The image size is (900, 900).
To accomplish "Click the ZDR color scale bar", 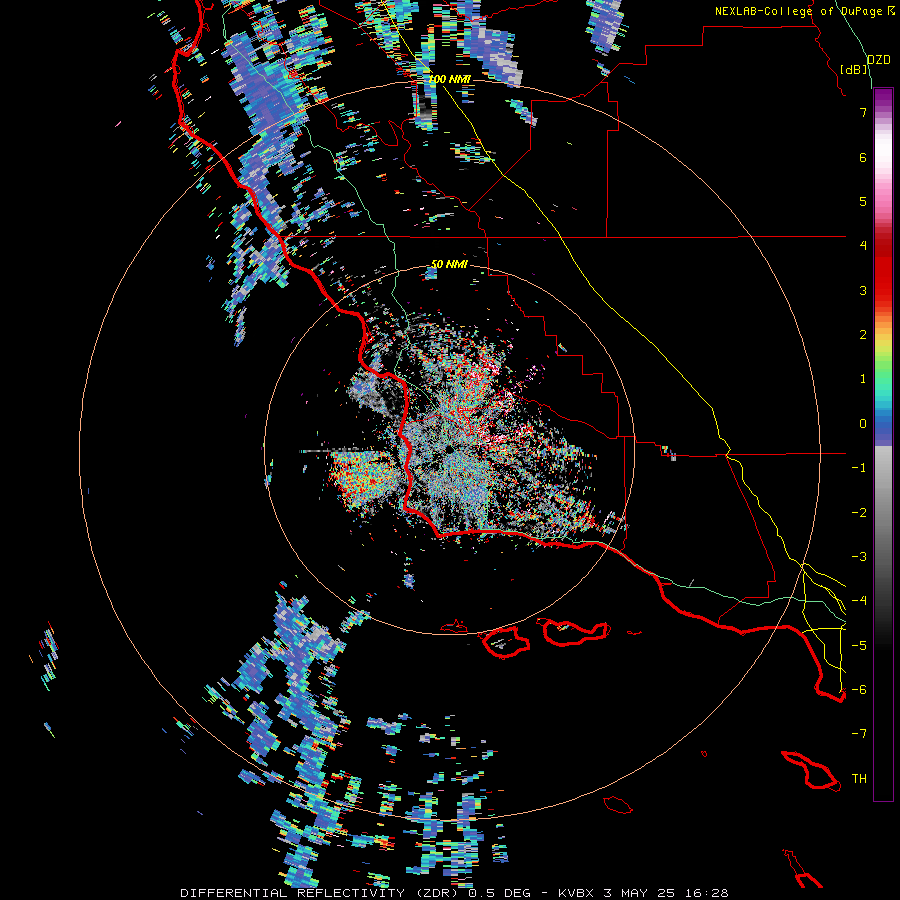I will [x=883, y=444].
